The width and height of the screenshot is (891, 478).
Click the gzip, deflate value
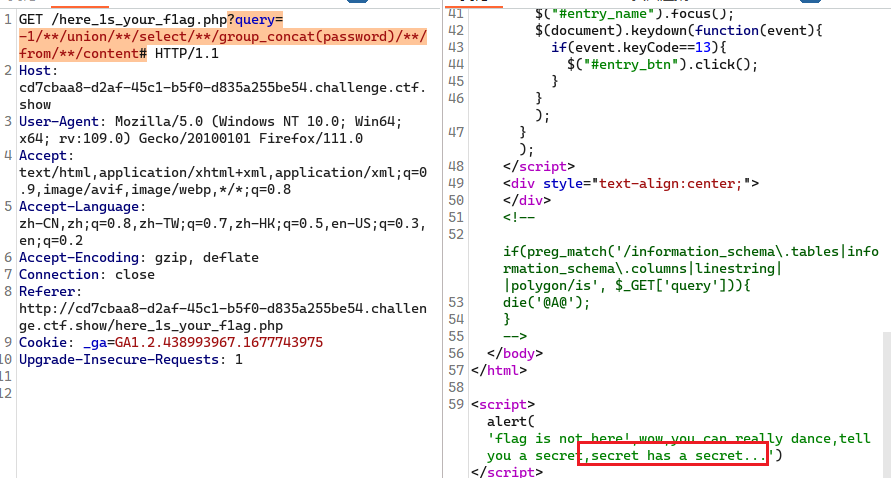(x=207, y=258)
